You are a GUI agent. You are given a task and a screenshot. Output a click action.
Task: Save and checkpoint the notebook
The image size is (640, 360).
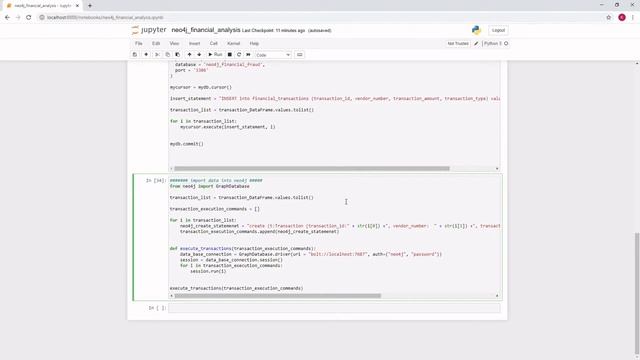point(135,55)
